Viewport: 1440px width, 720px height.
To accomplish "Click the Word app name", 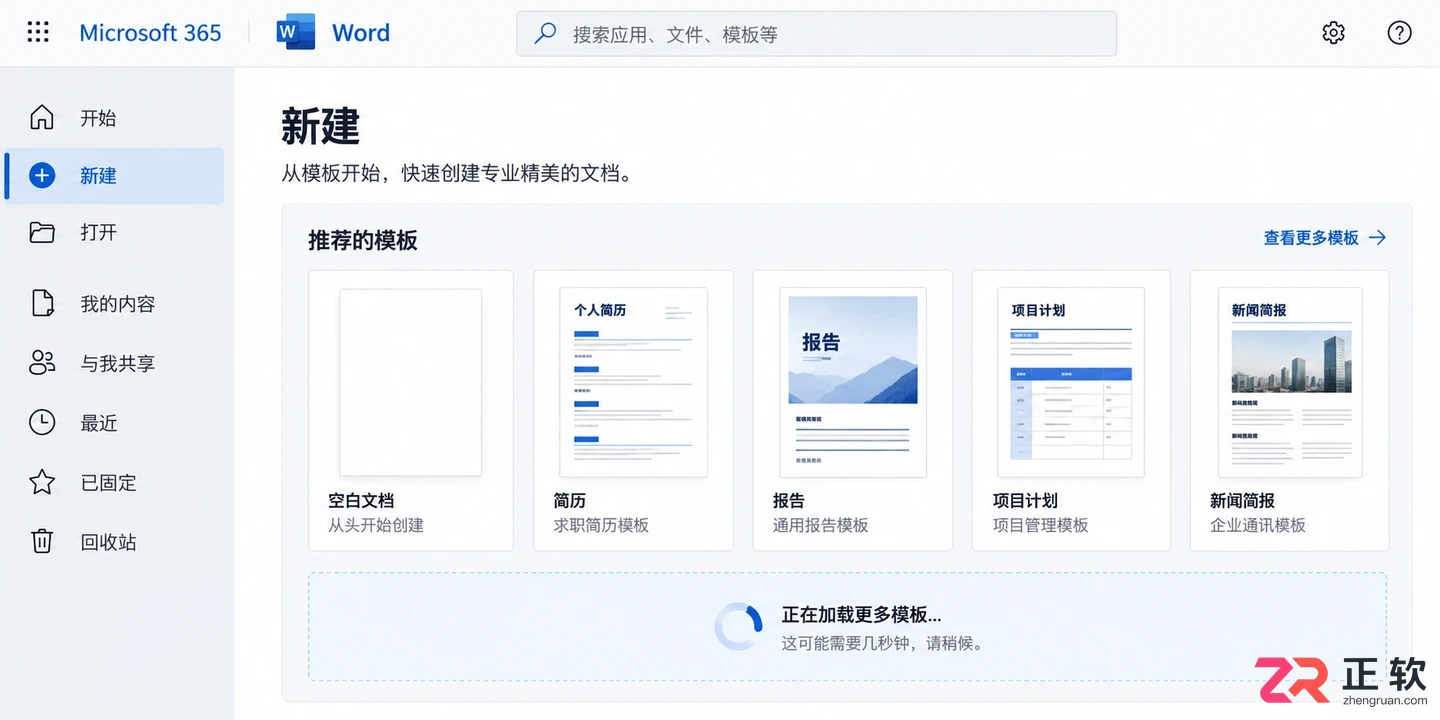I will [x=361, y=33].
